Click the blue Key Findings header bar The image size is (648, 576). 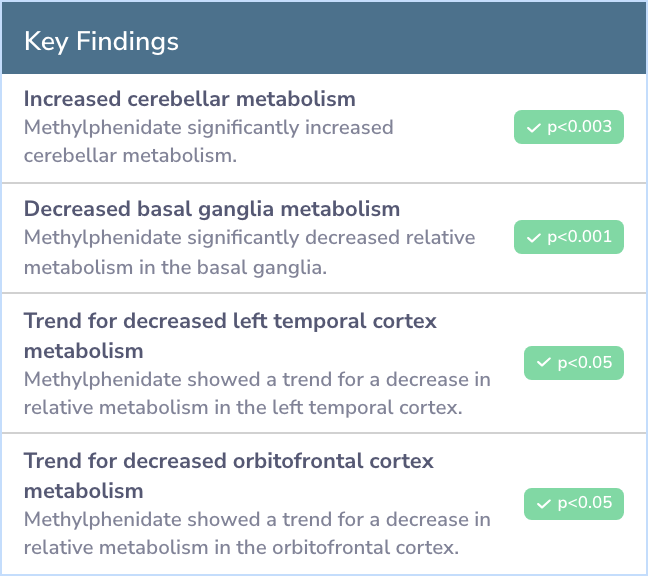[x=324, y=38]
